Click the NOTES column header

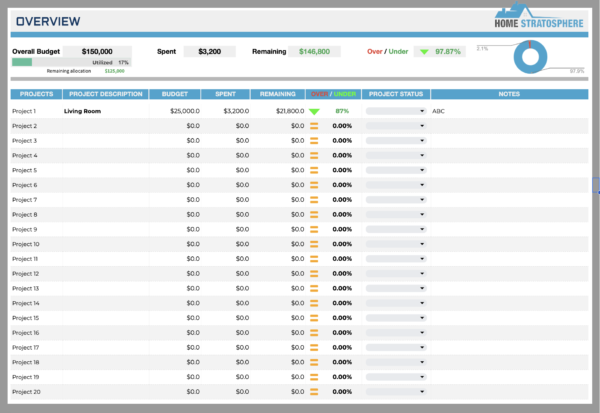[509, 94]
